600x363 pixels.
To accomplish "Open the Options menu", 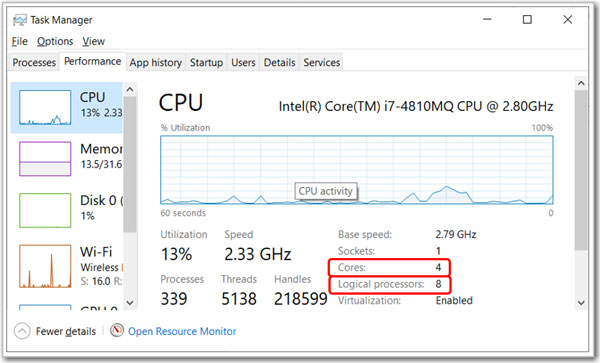I will coord(55,41).
